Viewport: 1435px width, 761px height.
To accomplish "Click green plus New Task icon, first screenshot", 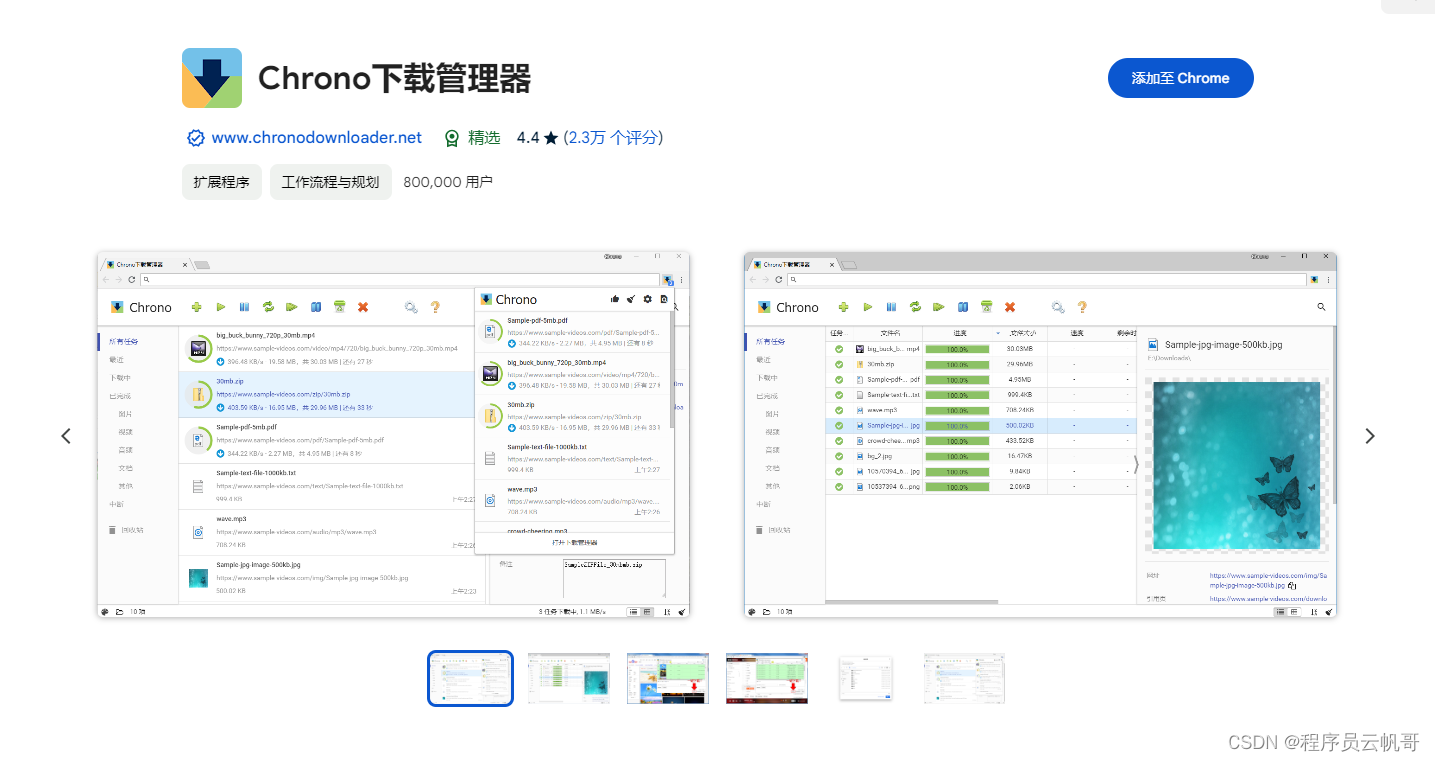I will [x=197, y=307].
